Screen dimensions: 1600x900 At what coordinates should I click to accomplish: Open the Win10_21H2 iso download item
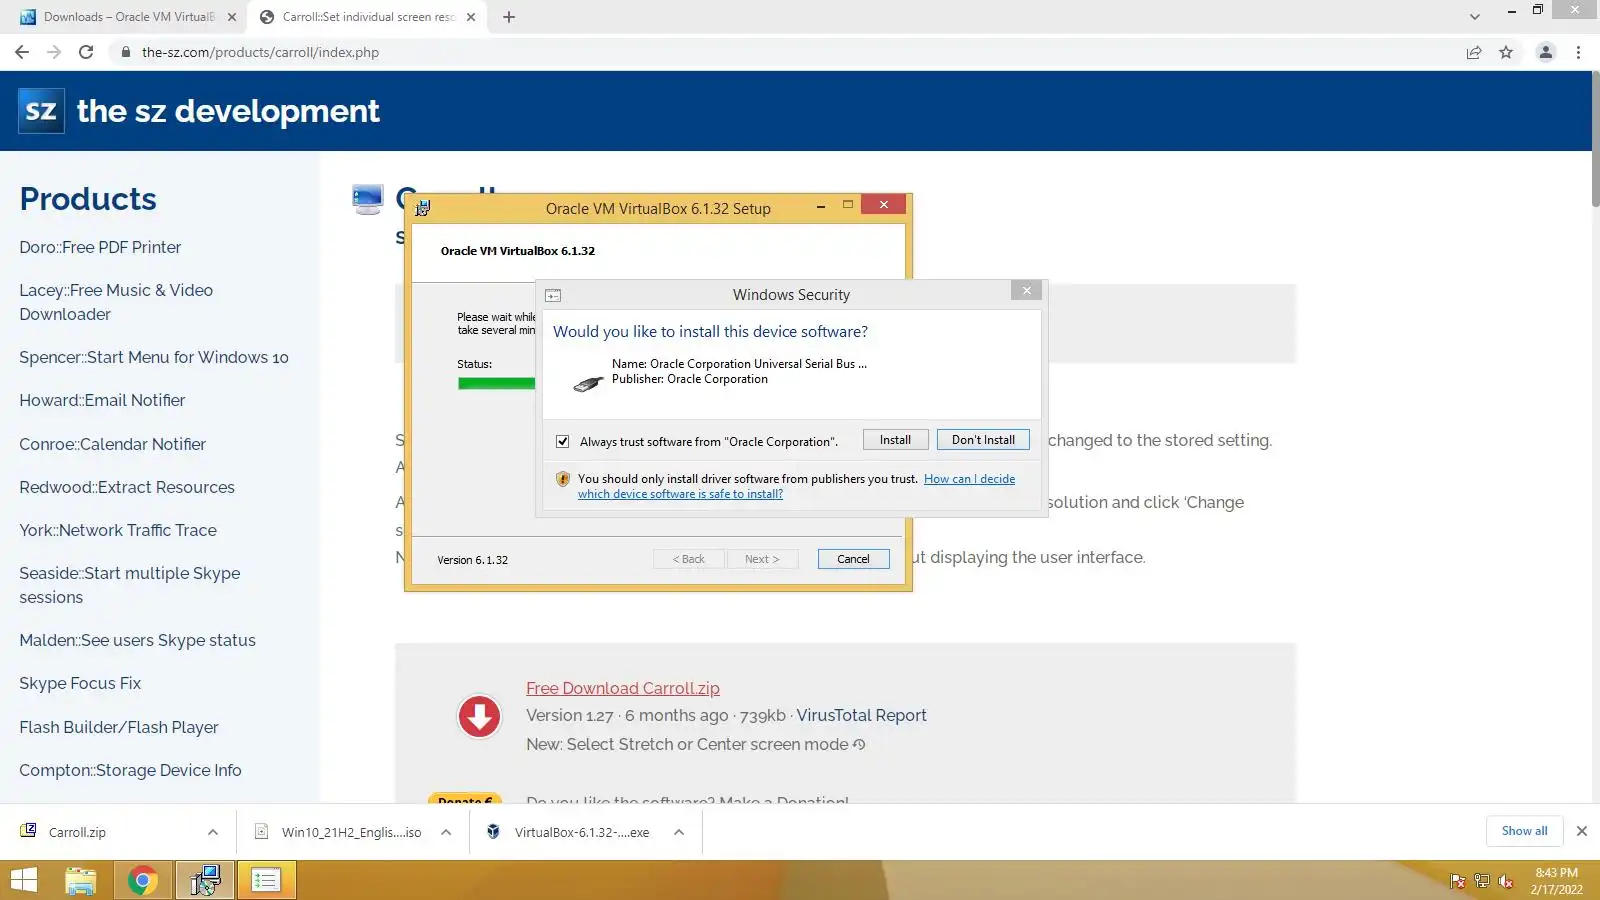coord(351,832)
